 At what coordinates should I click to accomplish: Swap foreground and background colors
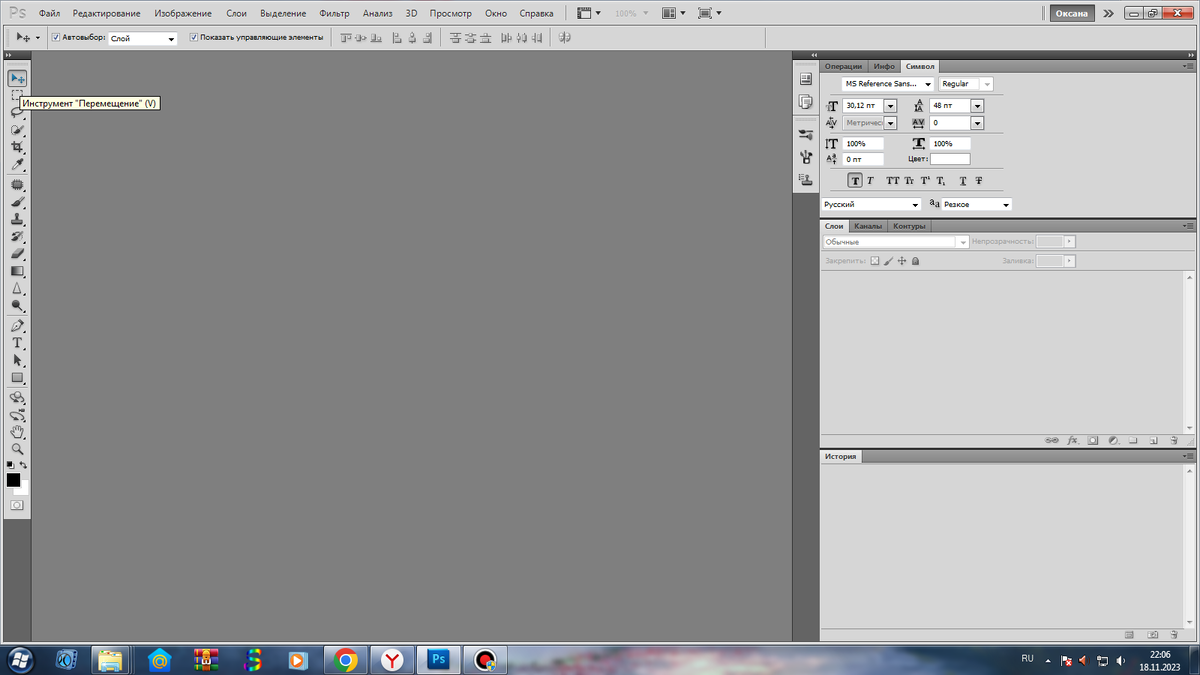pyautogui.click(x=23, y=465)
